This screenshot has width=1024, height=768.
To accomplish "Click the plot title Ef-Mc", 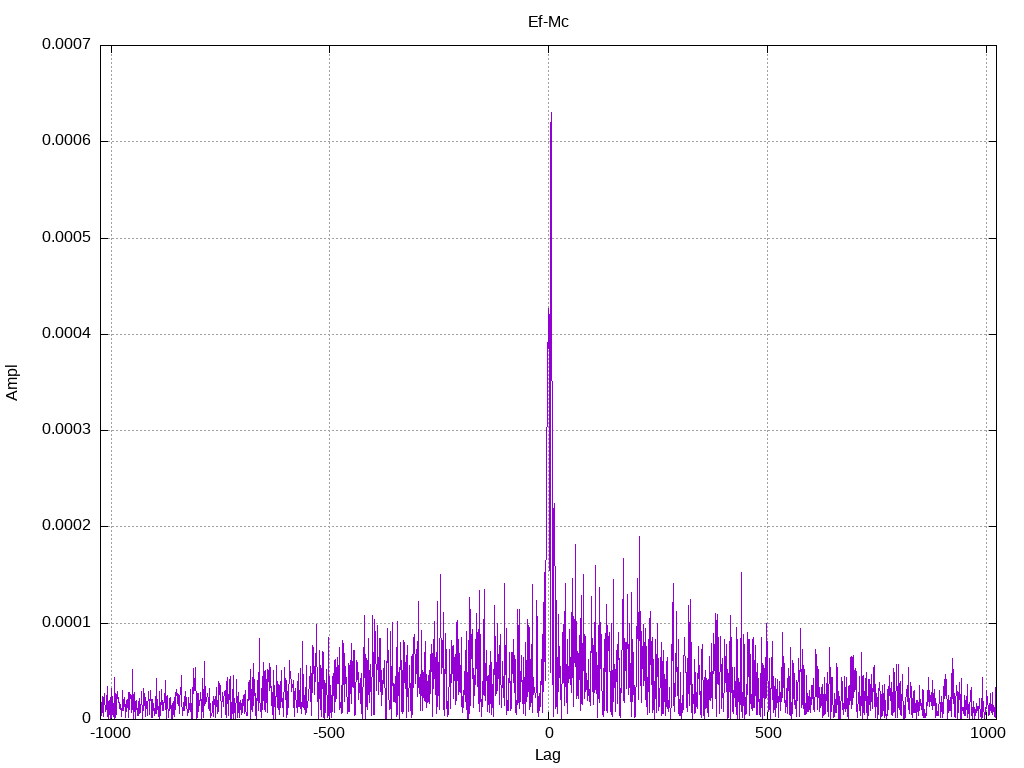I will (548, 22).
